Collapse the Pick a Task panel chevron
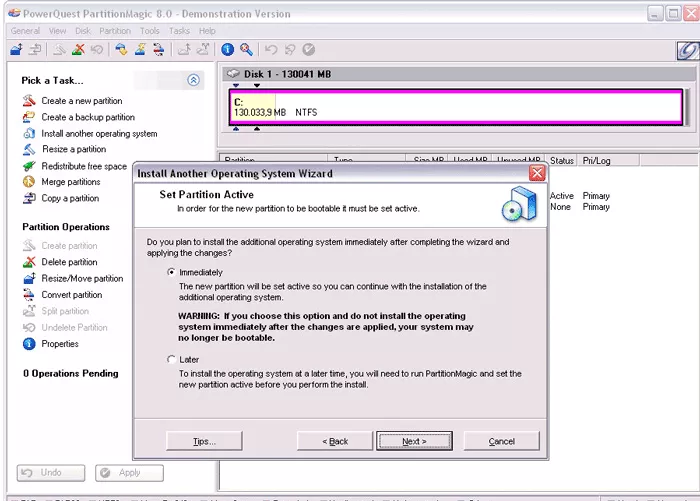Viewport: 700px width, 501px height. click(193, 80)
